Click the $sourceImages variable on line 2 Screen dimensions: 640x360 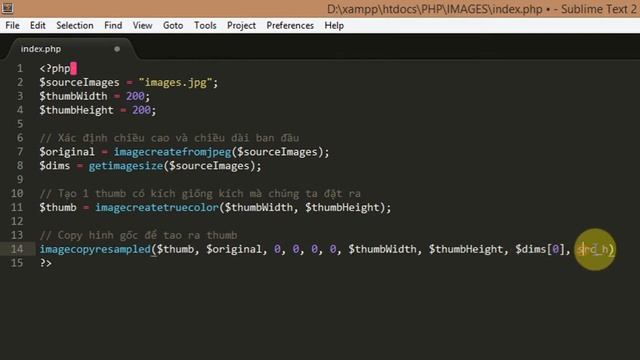(x=79, y=82)
